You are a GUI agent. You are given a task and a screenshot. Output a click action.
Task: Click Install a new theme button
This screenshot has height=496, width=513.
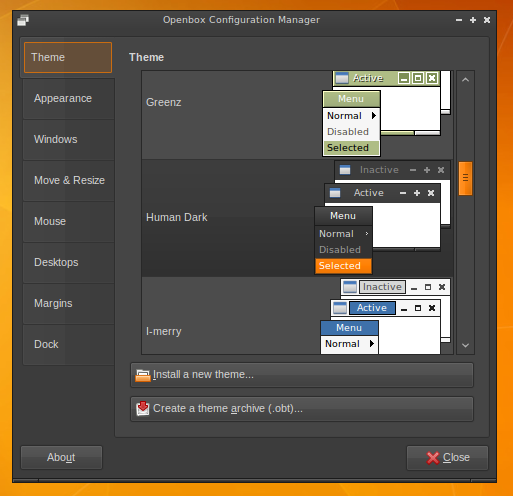click(x=302, y=375)
